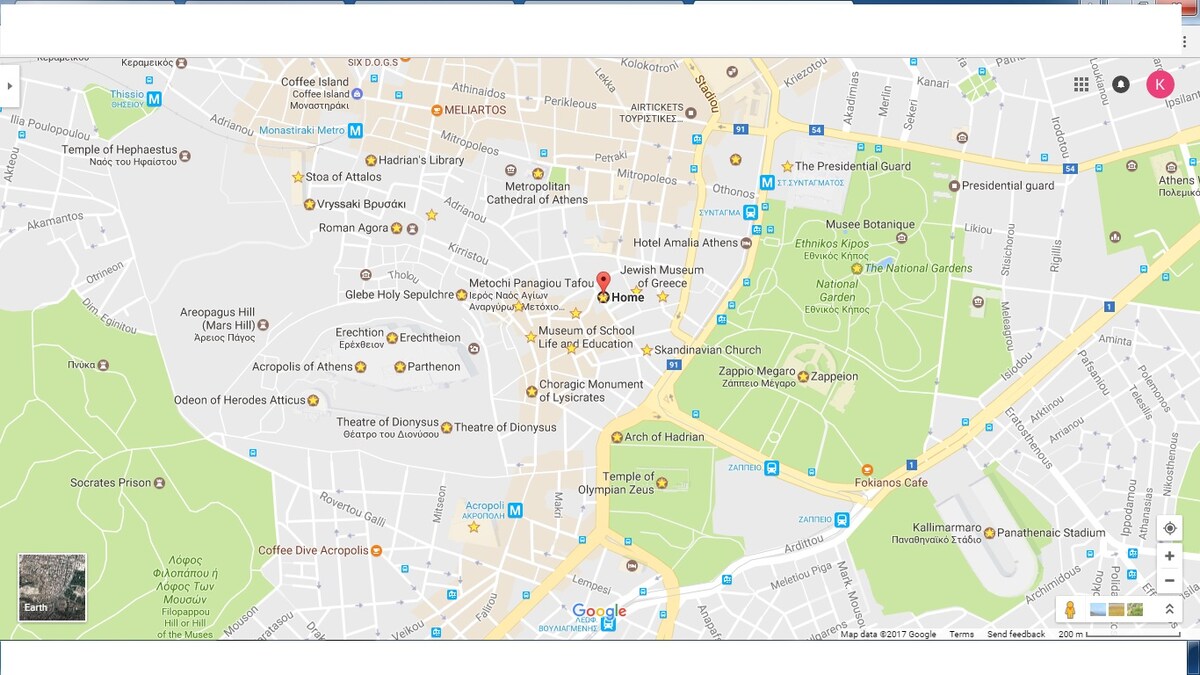
Task: Click the Coffee Island label
Action: (x=315, y=82)
